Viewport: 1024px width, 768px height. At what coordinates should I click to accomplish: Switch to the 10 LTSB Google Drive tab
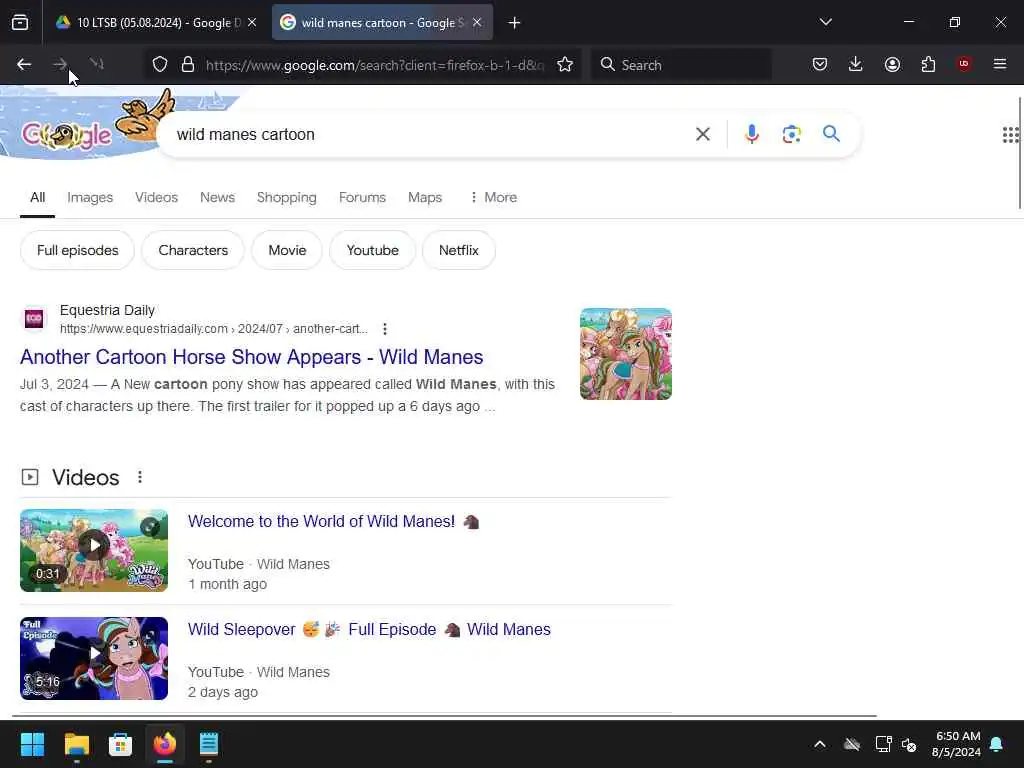152,23
